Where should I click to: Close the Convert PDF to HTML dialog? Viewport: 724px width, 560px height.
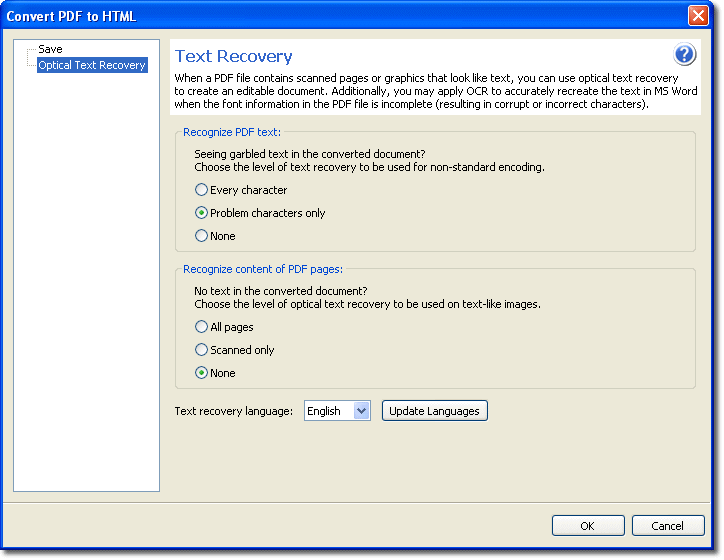point(698,16)
